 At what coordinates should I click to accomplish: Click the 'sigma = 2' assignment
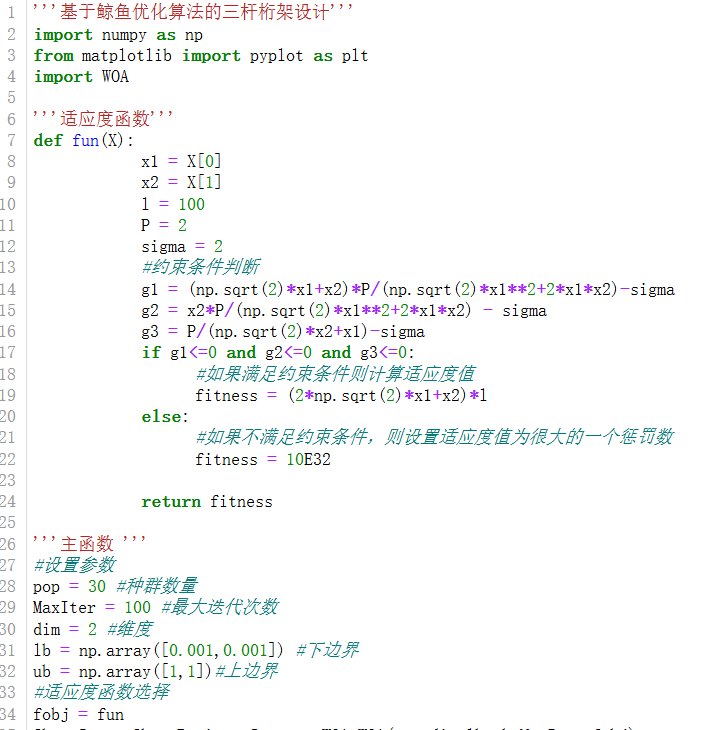(182, 246)
